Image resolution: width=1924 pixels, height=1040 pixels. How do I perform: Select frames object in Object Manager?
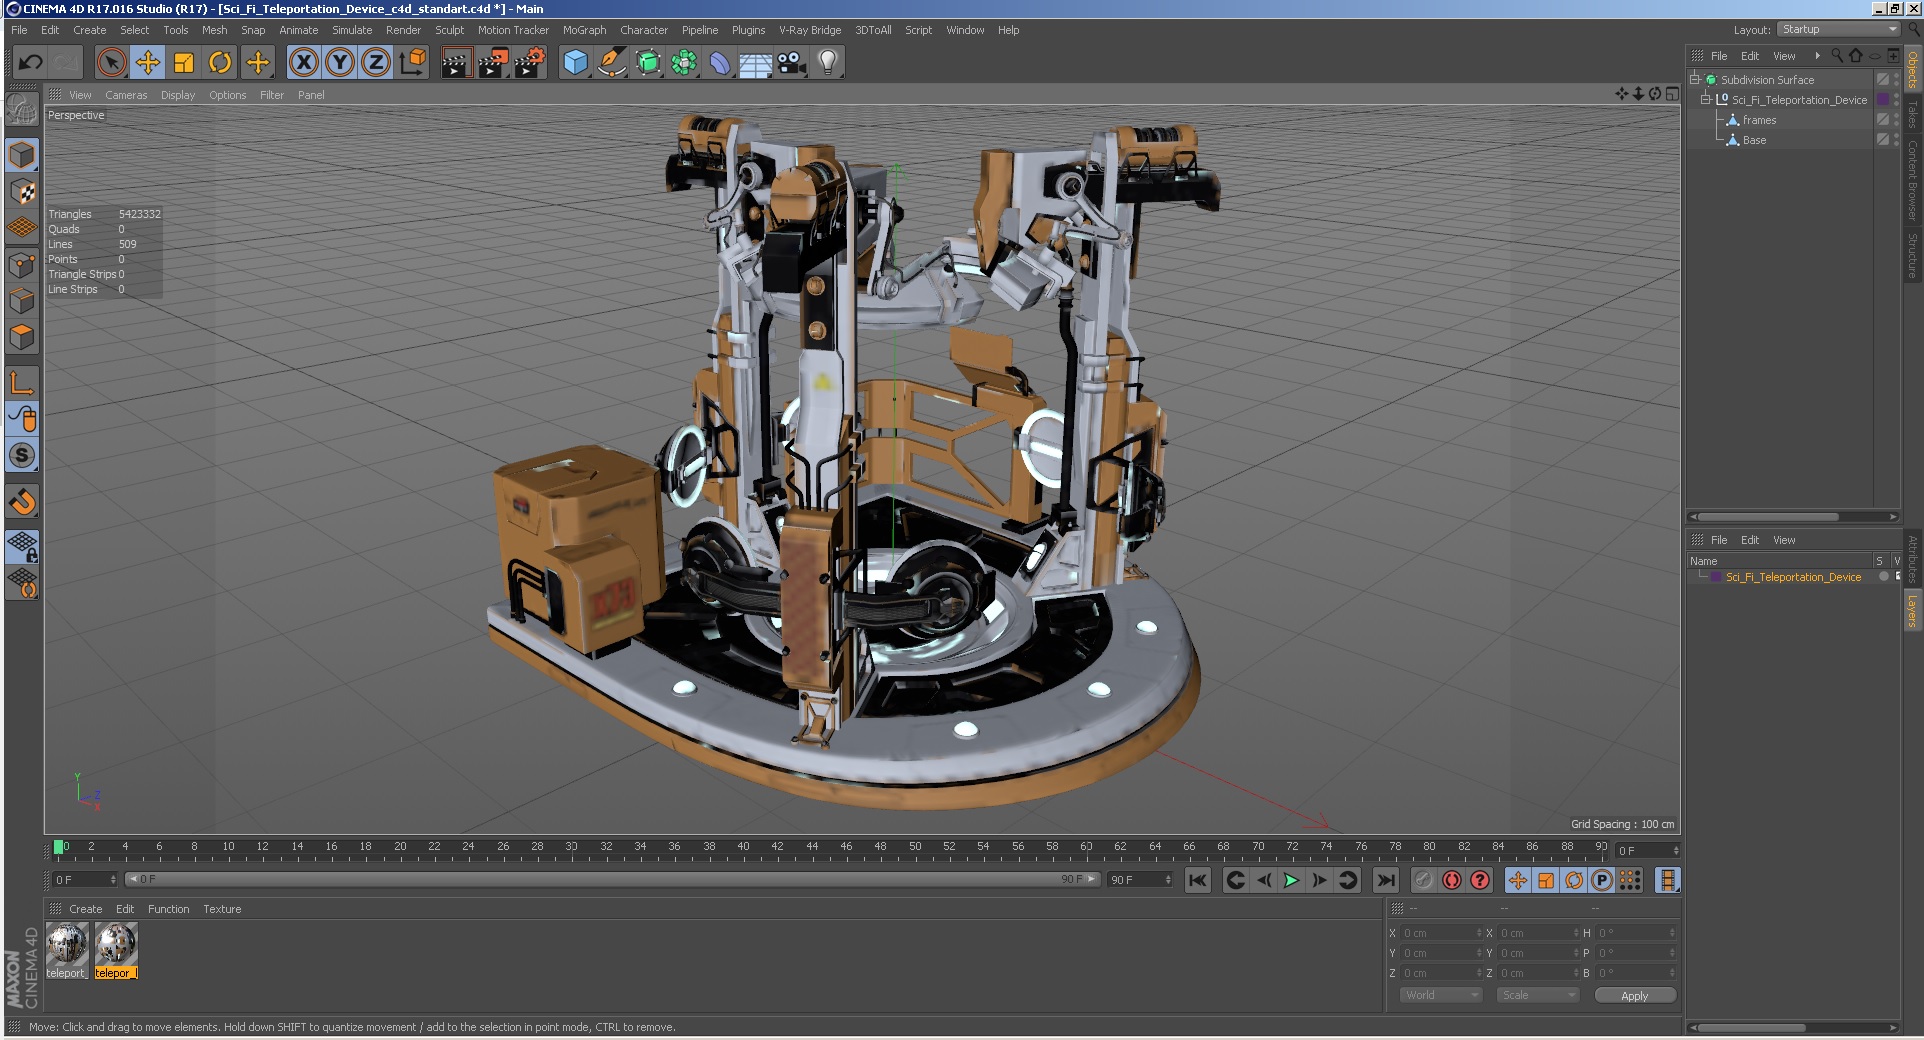[x=1759, y=120]
